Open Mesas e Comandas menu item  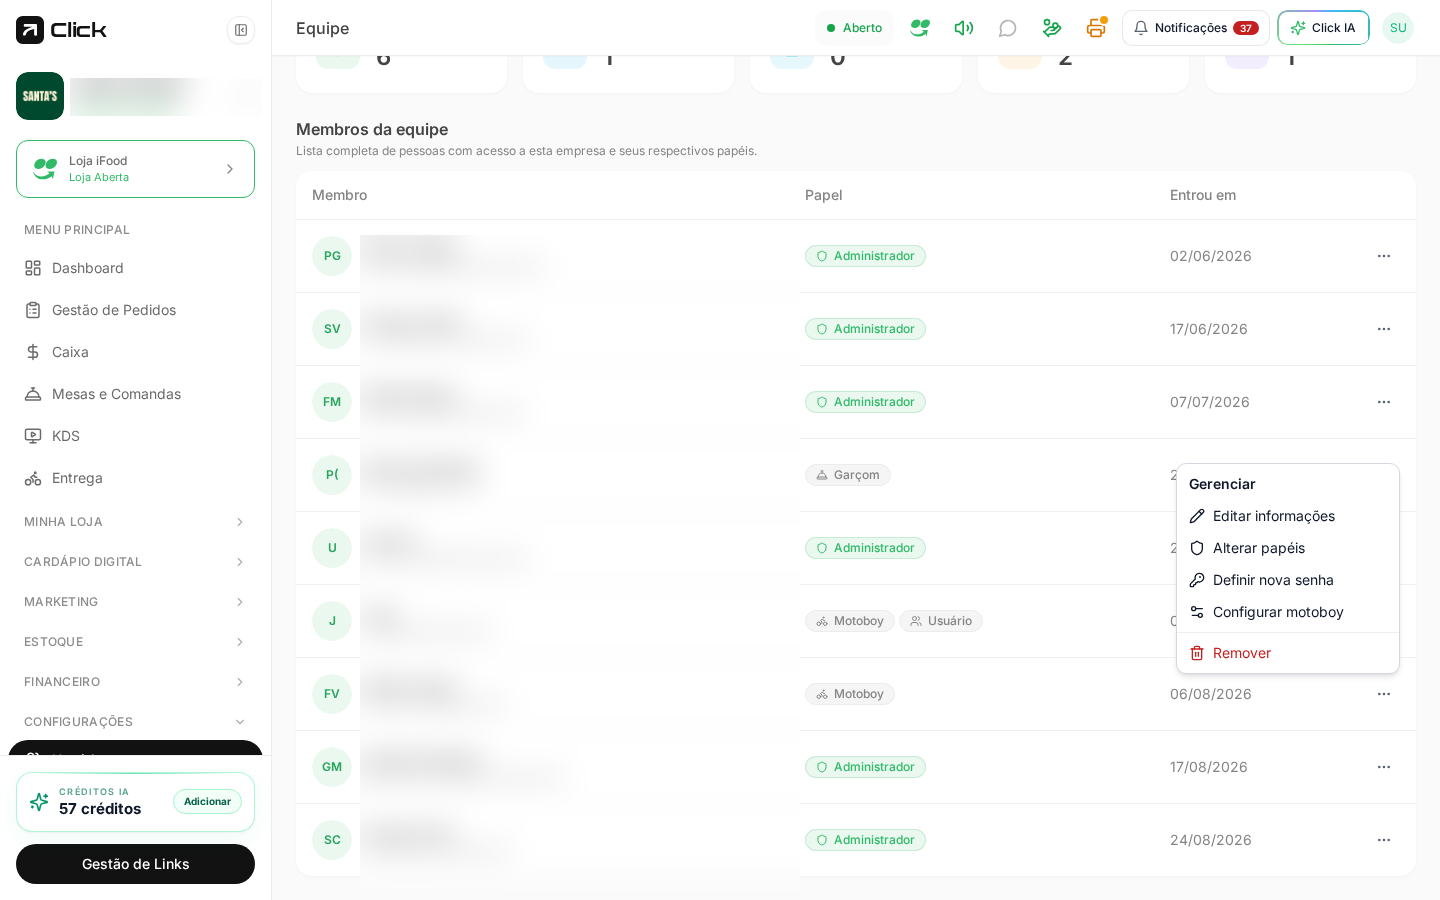pos(135,394)
